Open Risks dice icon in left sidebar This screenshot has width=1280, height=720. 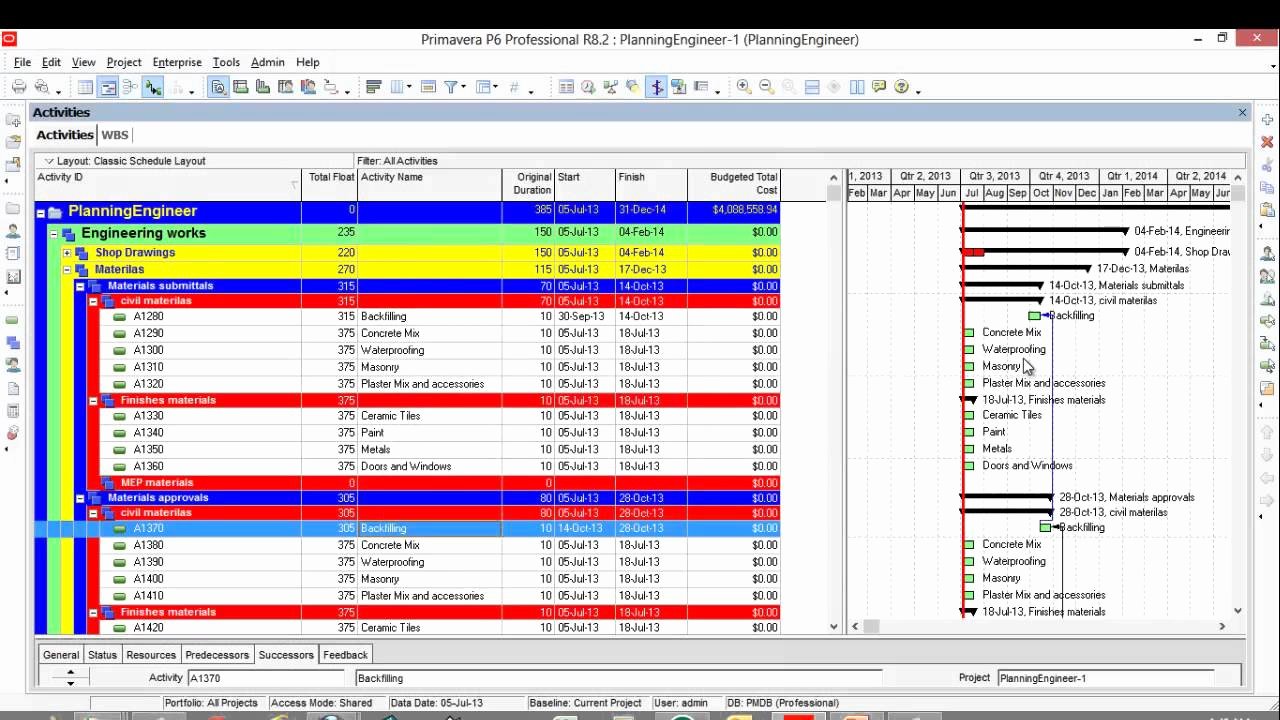[x=12, y=433]
